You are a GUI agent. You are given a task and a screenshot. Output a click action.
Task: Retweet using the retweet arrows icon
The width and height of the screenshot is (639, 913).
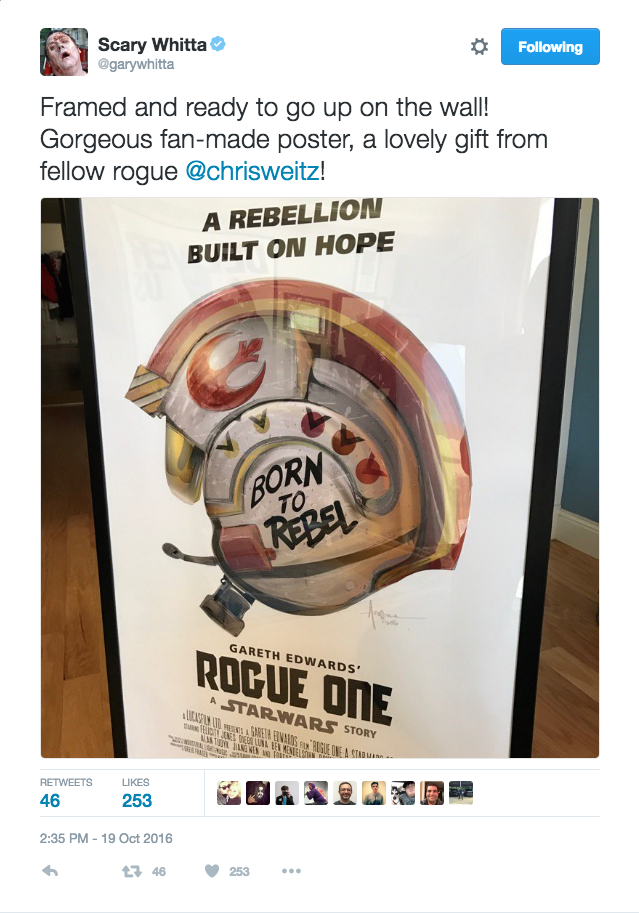click(132, 871)
